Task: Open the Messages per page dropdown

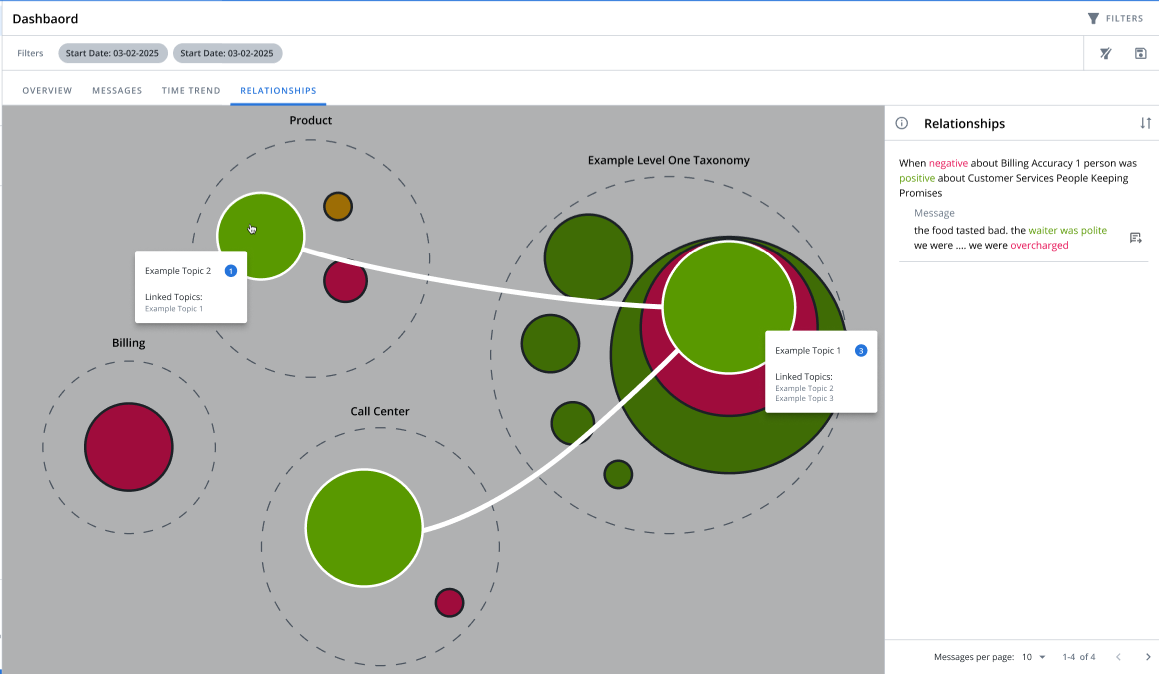Action: click(x=1033, y=657)
